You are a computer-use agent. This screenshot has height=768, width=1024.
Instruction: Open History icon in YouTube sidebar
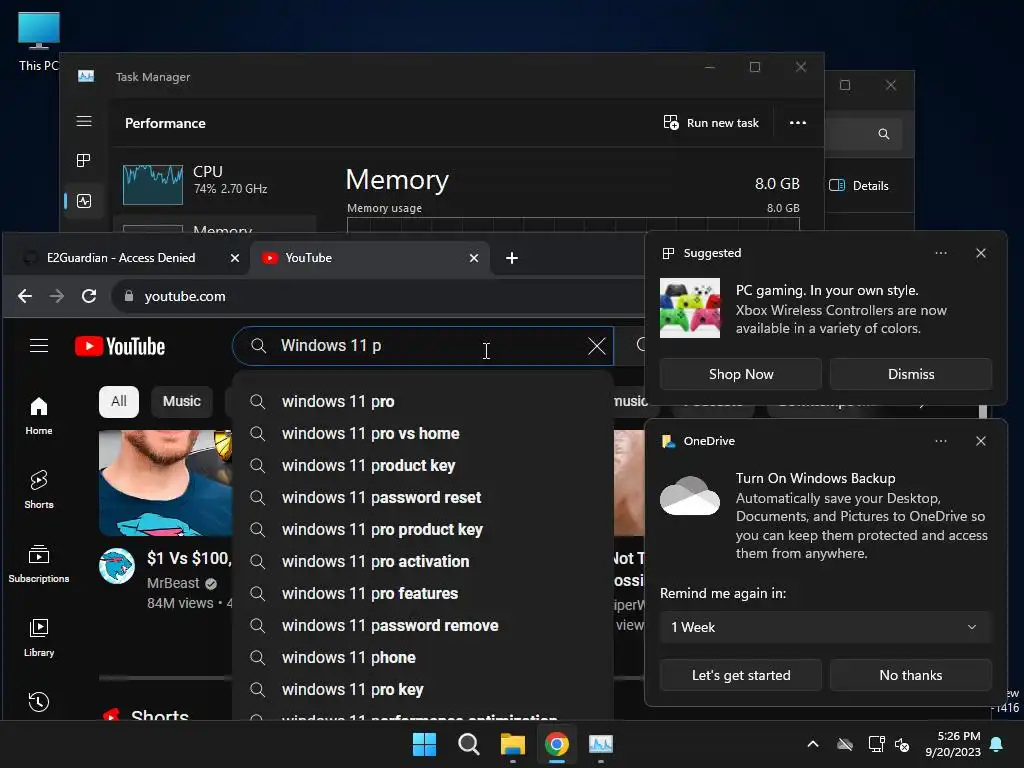(x=39, y=701)
